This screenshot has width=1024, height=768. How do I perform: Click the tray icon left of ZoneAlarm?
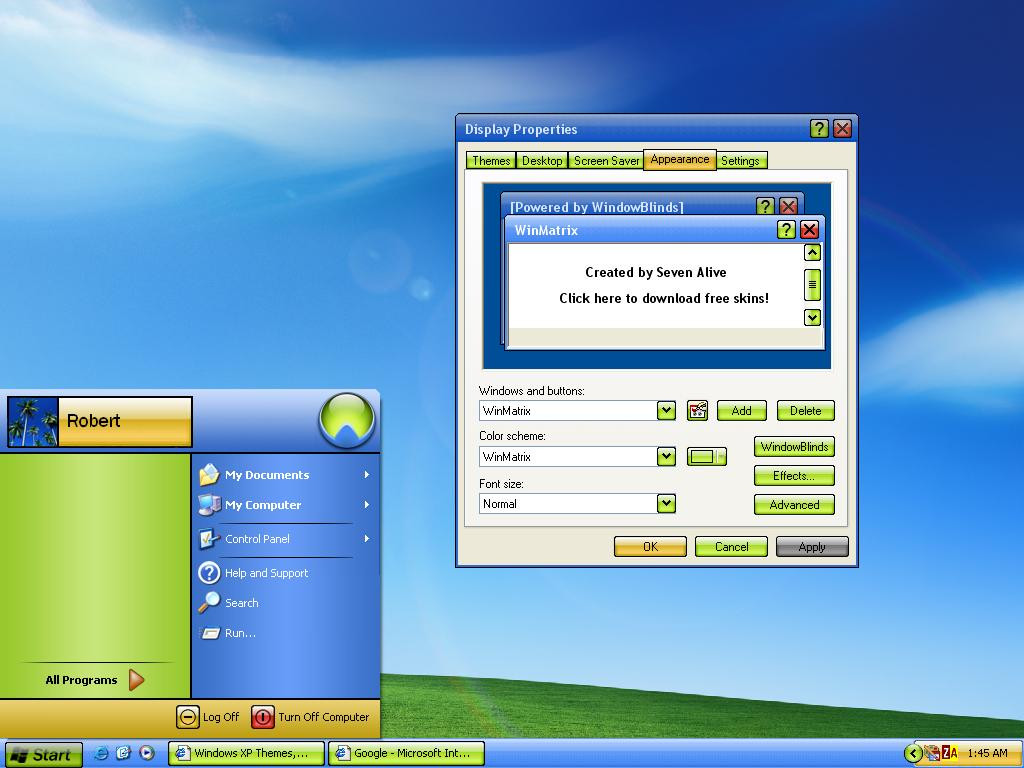pos(932,754)
